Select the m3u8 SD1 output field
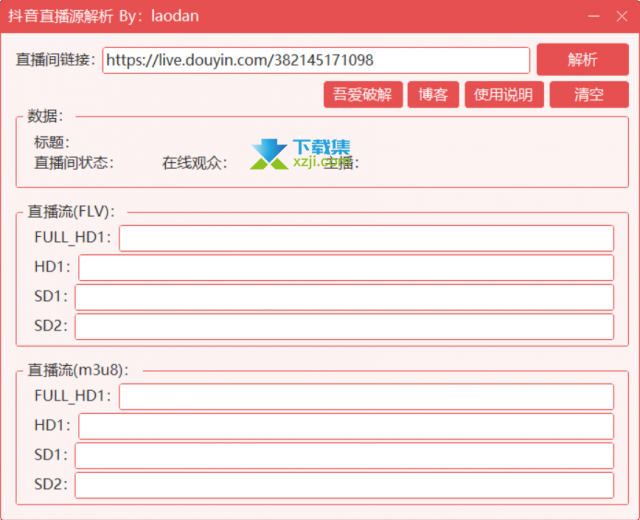 (x=344, y=456)
